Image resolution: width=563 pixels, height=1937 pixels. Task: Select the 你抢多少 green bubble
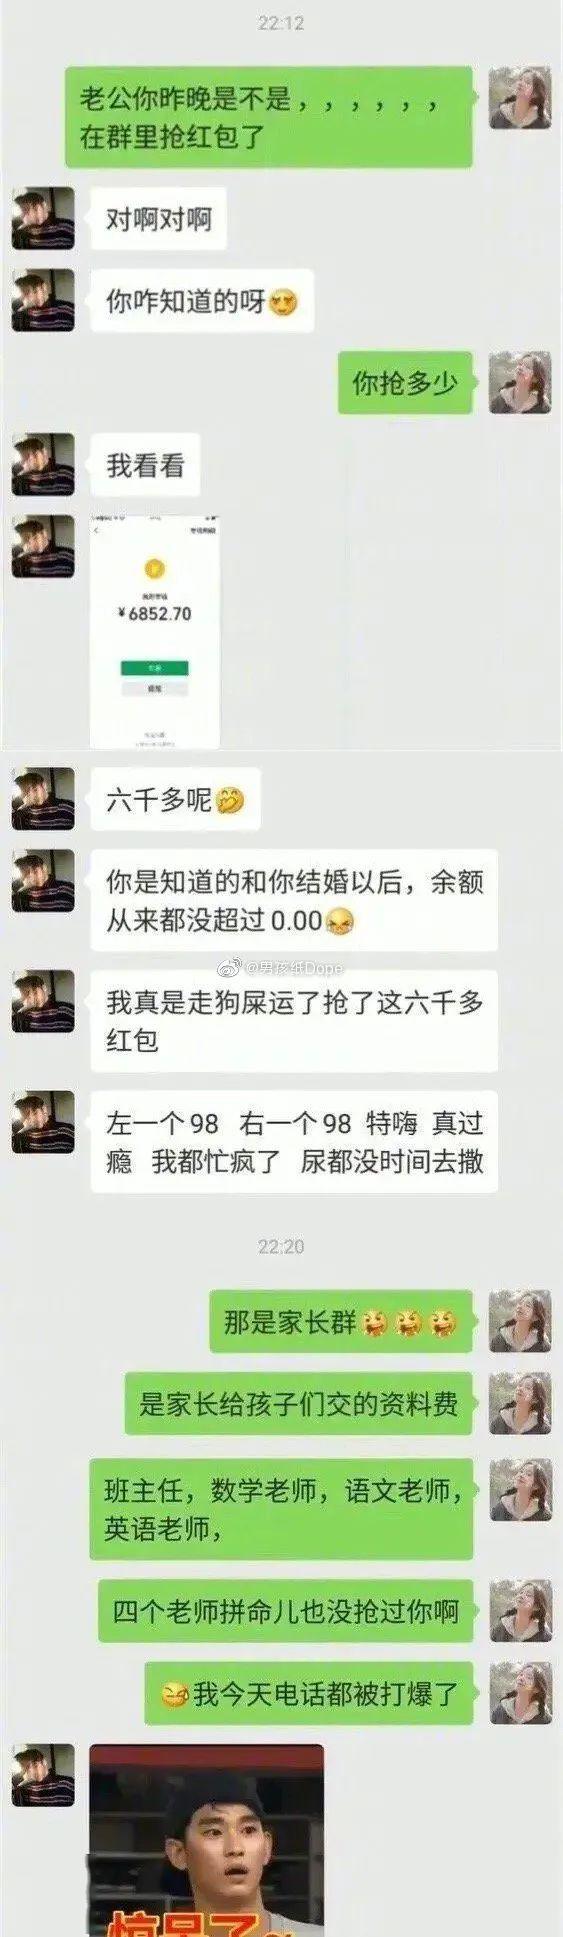pos(405,382)
